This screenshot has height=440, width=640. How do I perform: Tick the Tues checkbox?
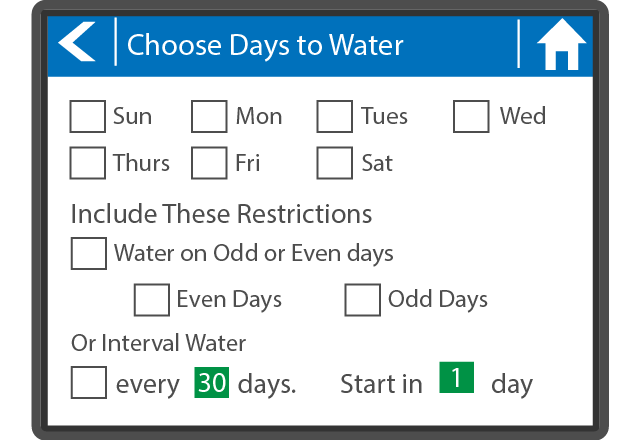point(335,116)
